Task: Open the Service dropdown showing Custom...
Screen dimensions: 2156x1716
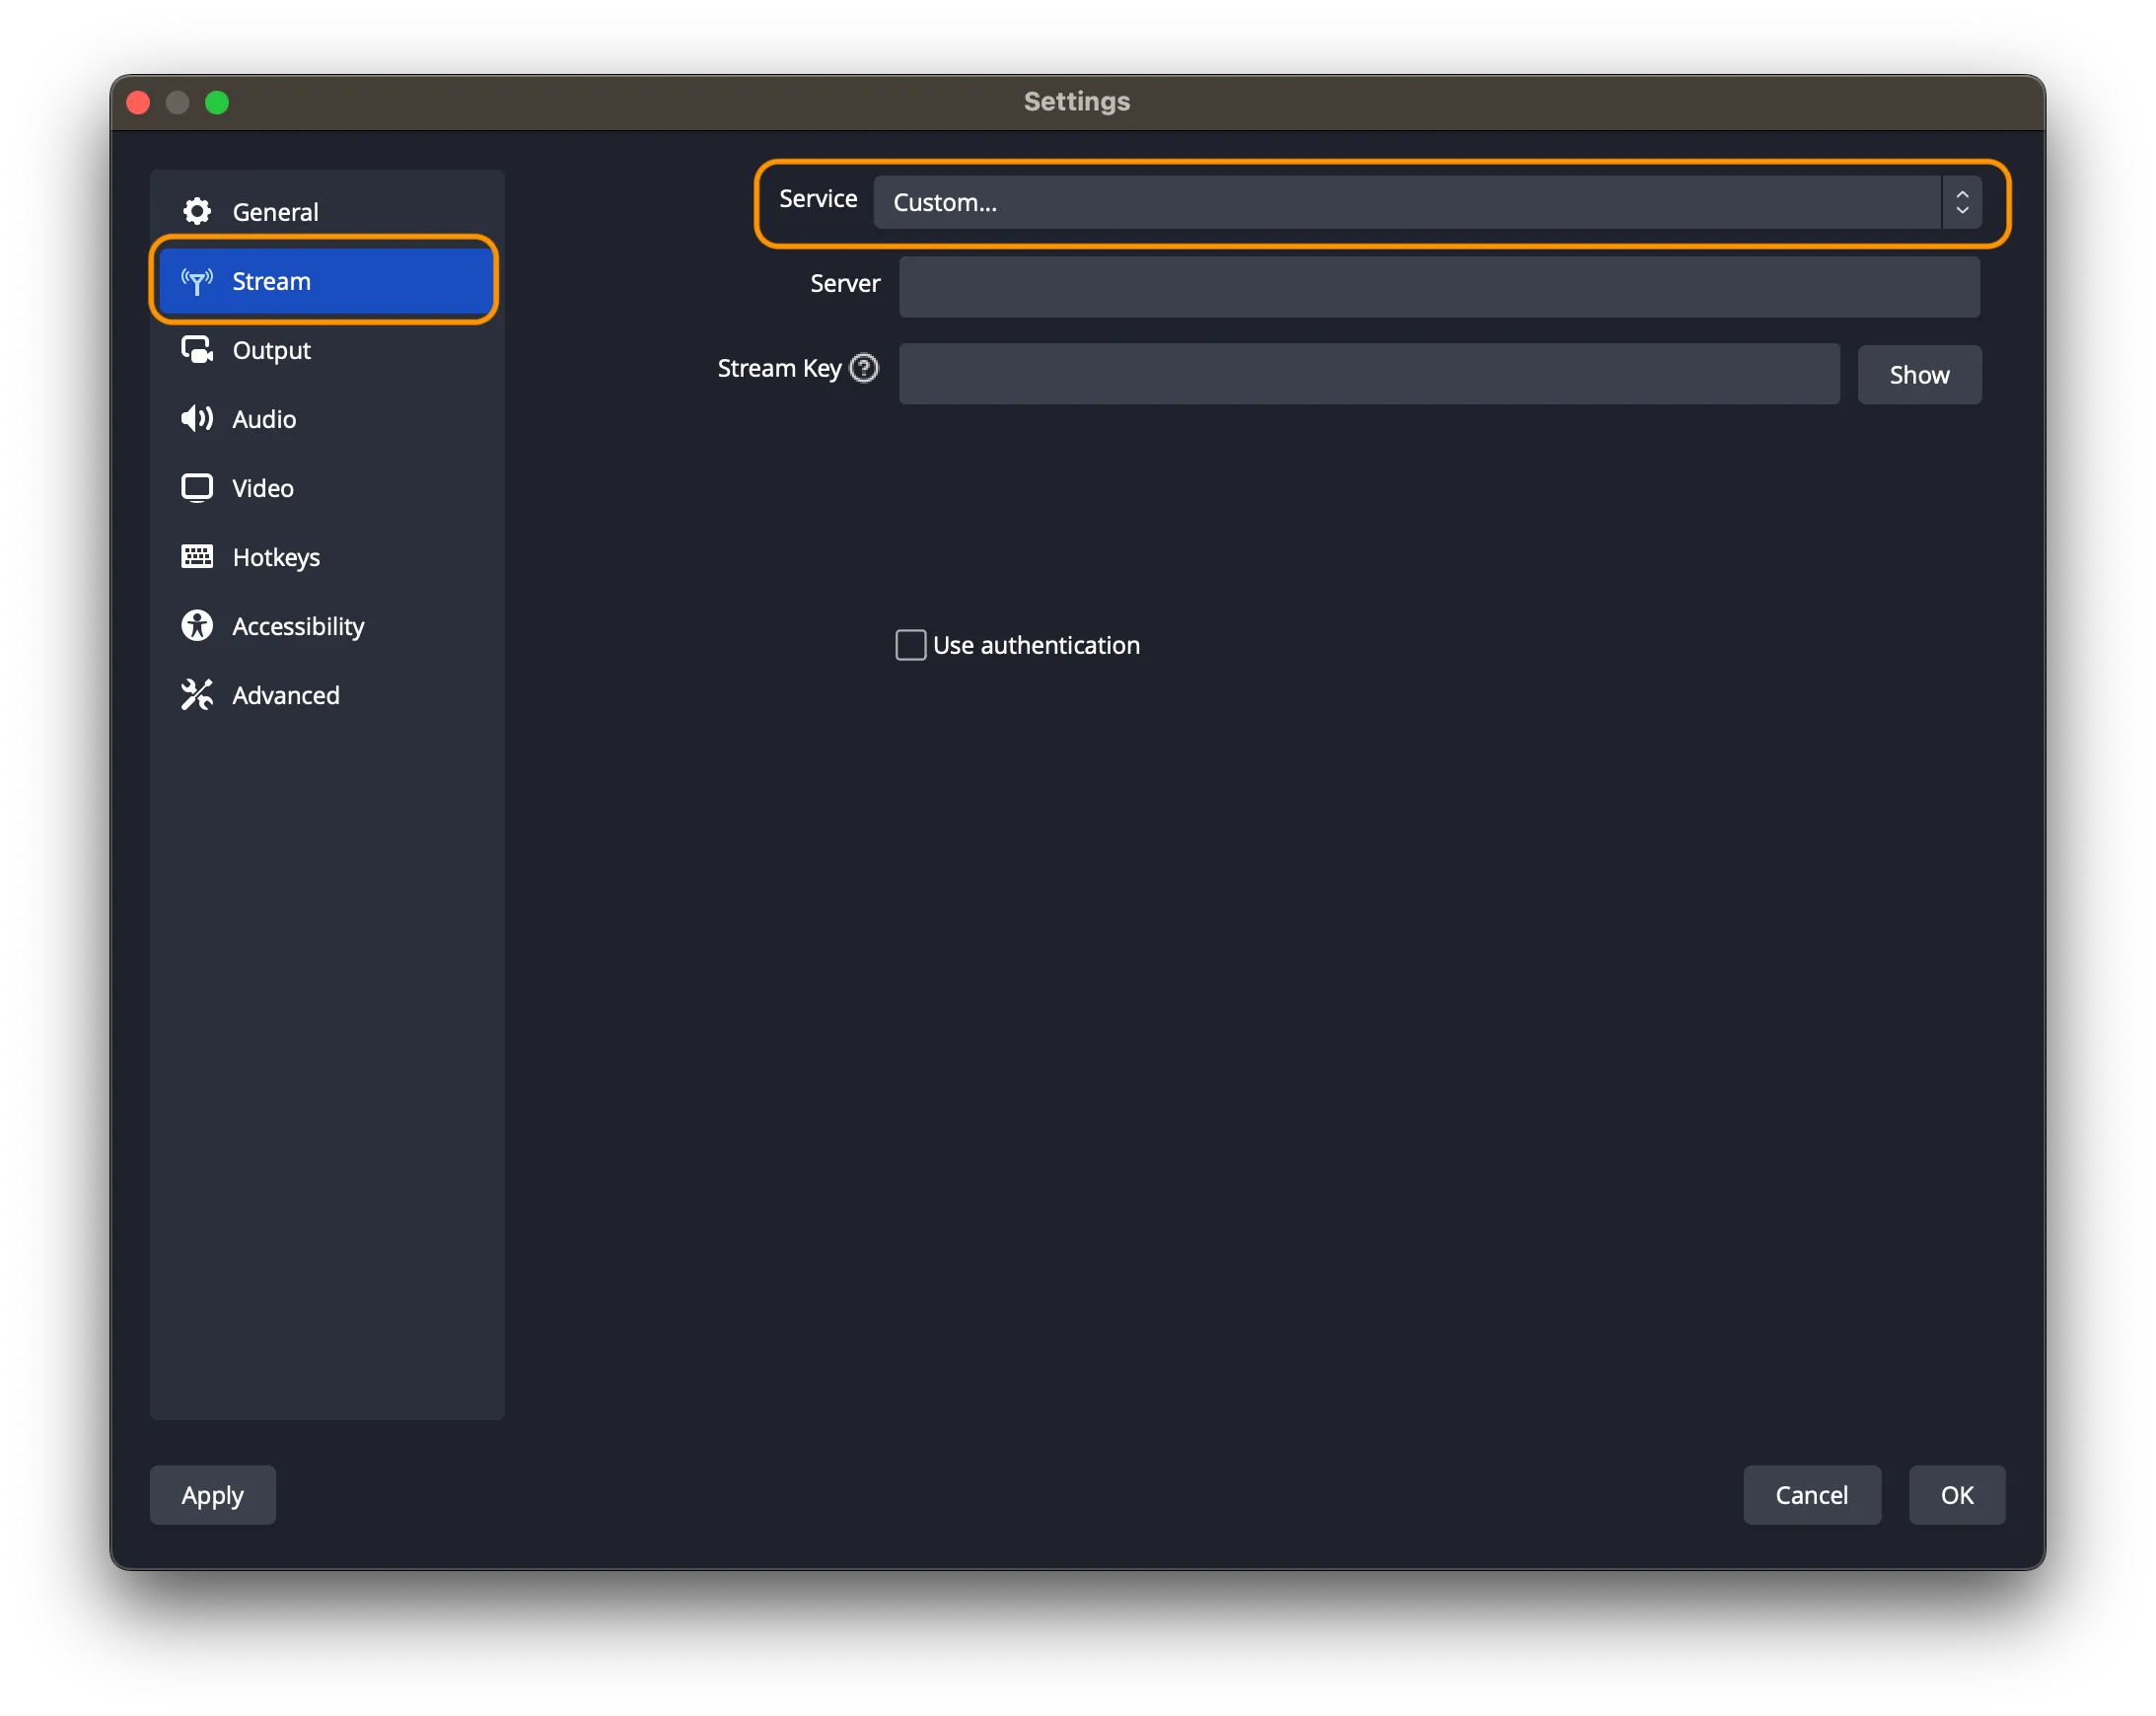Action: [x=1427, y=202]
